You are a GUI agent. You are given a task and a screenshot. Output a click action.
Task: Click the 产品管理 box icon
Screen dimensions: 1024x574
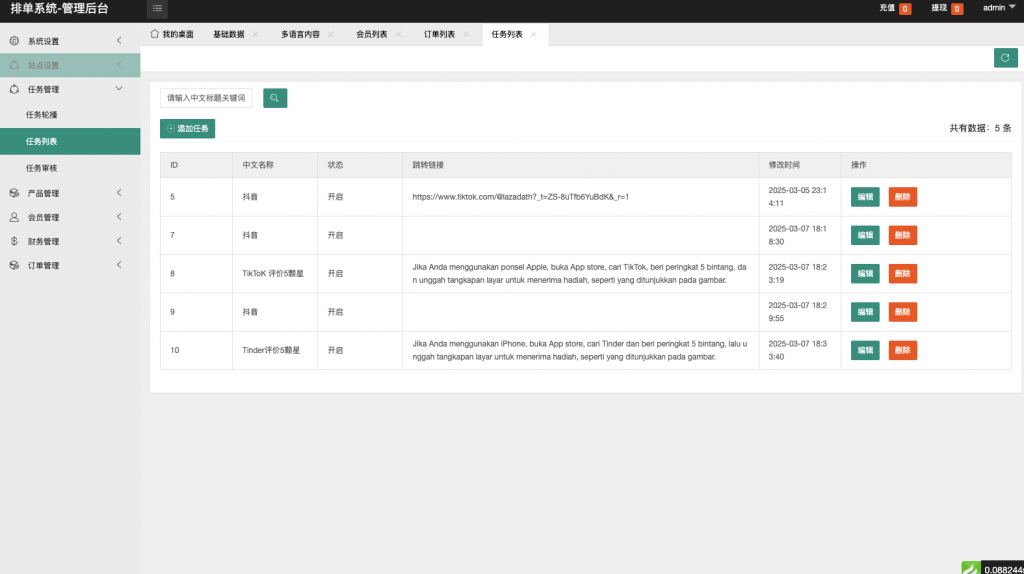click(x=14, y=193)
